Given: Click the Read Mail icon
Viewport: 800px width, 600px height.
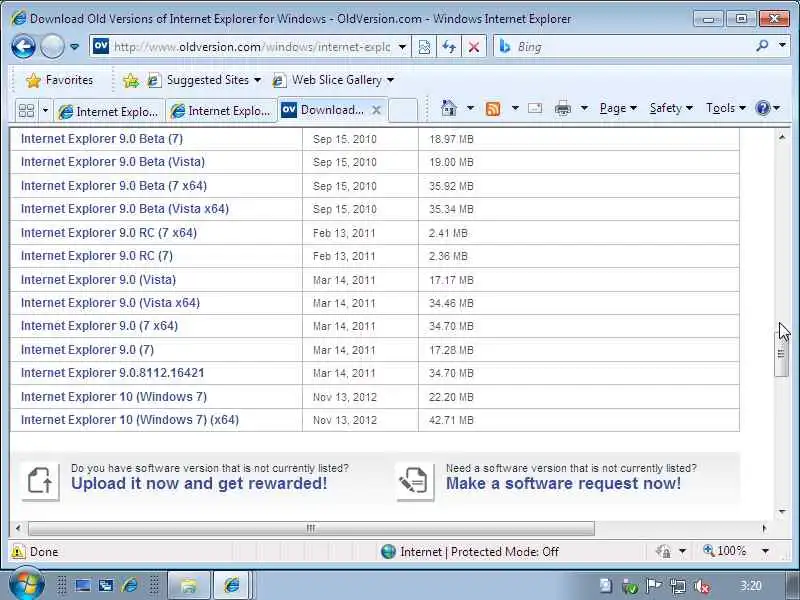Looking at the screenshot, I should point(535,108).
